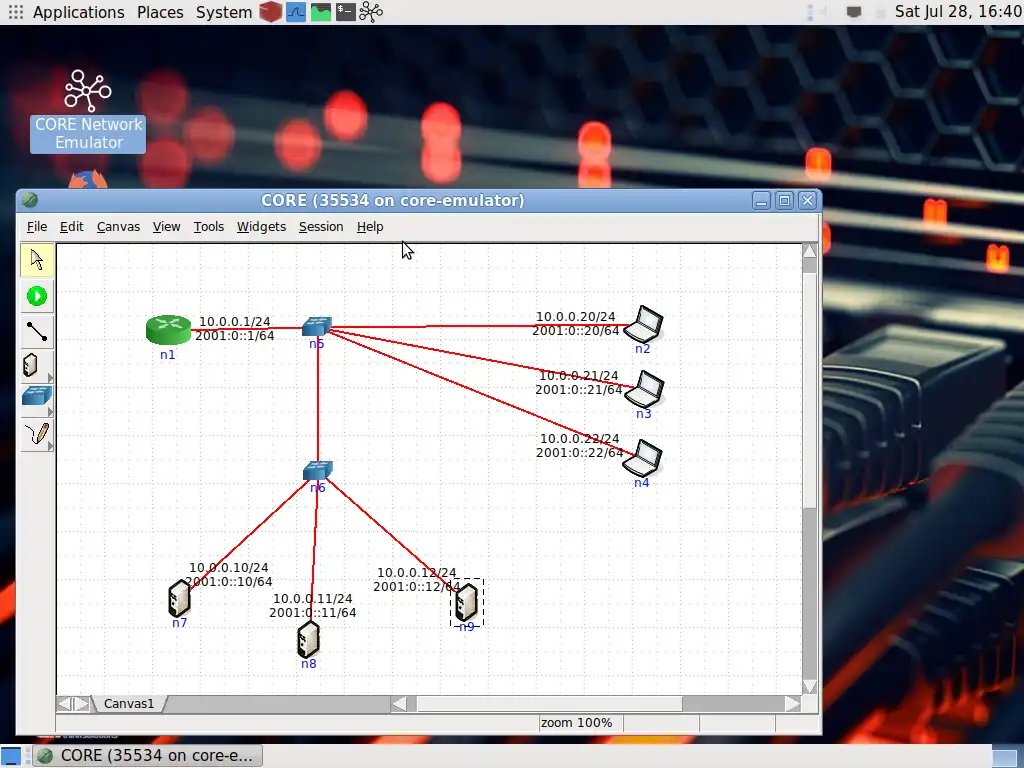Image resolution: width=1024 pixels, height=768 pixels.
Task: Switch to the Canvas1 tab
Action: tap(129, 703)
